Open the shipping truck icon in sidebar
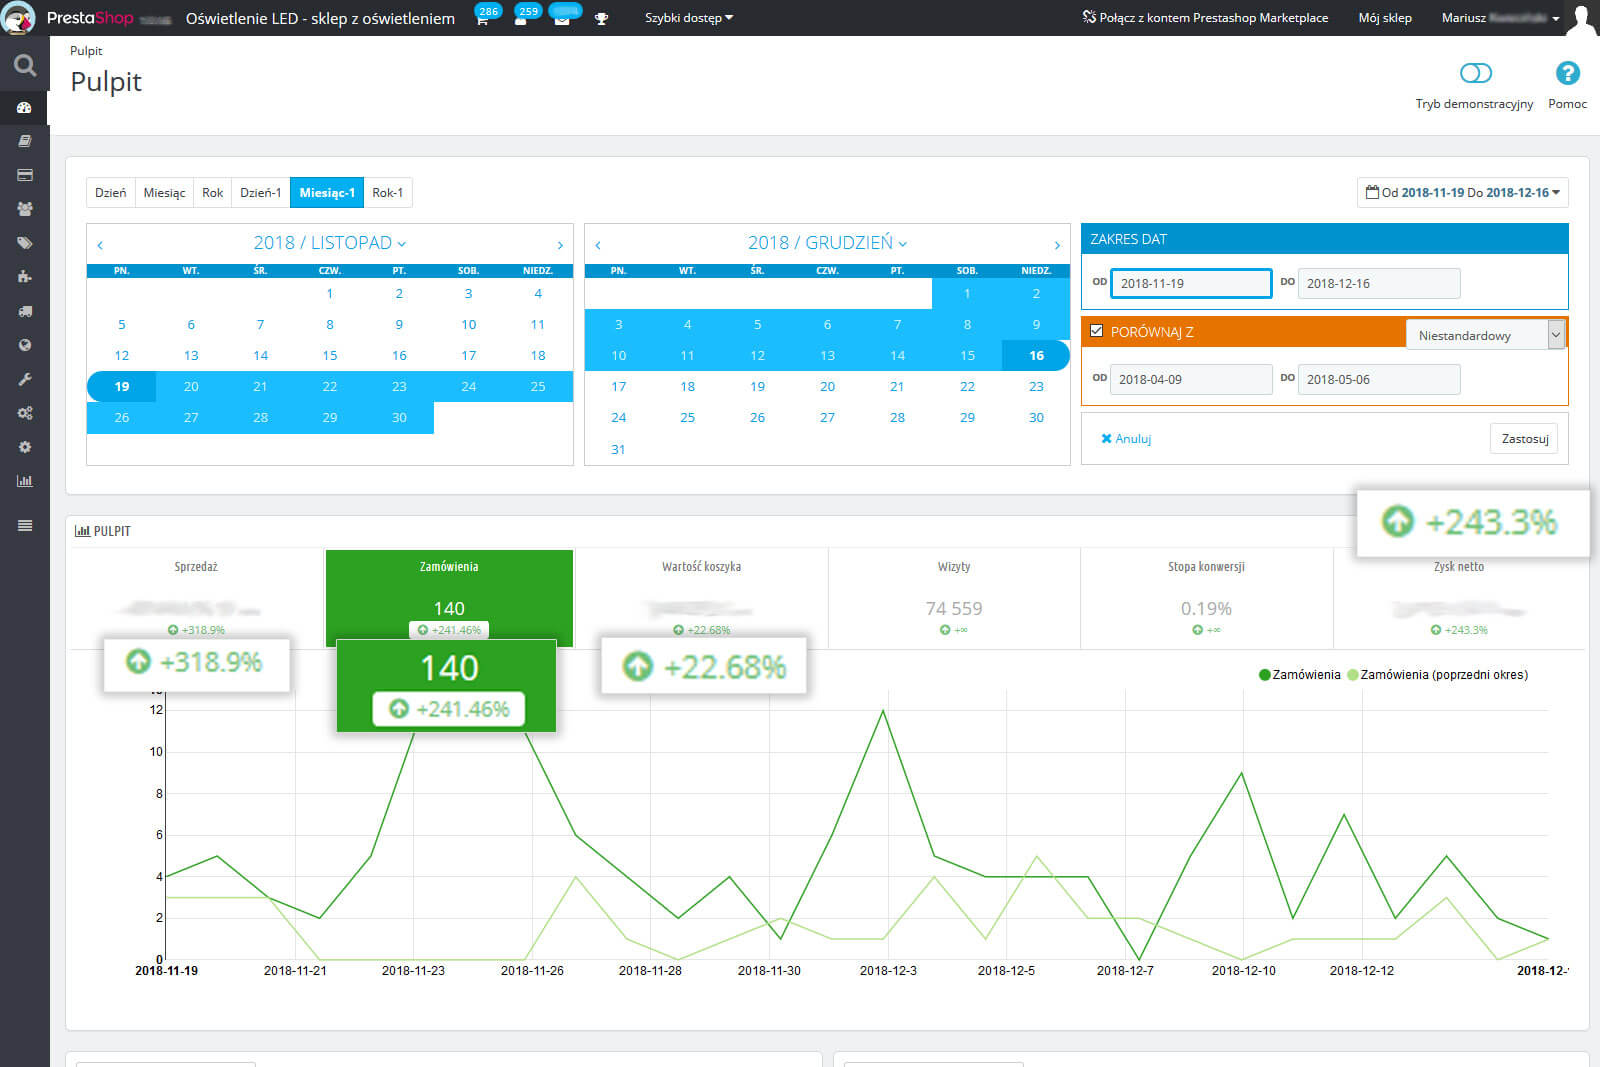This screenshot has width=1600, height=1067. pos(24,311)
